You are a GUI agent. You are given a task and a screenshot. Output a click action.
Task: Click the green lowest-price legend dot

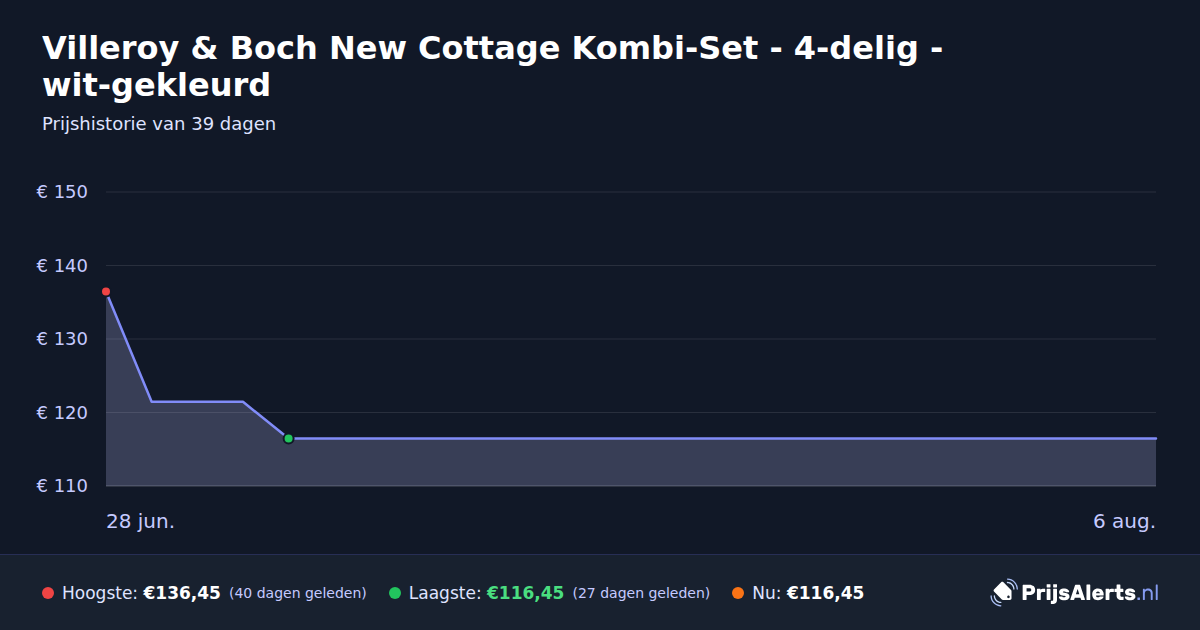point(395,593)
